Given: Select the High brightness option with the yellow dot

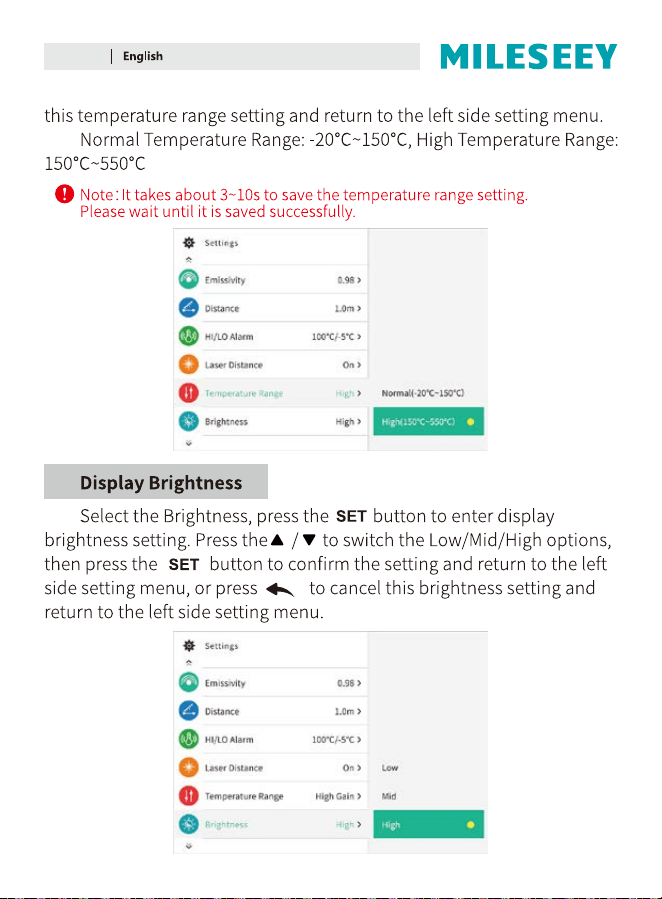Looking at the screenshot, I should point(429,824).
